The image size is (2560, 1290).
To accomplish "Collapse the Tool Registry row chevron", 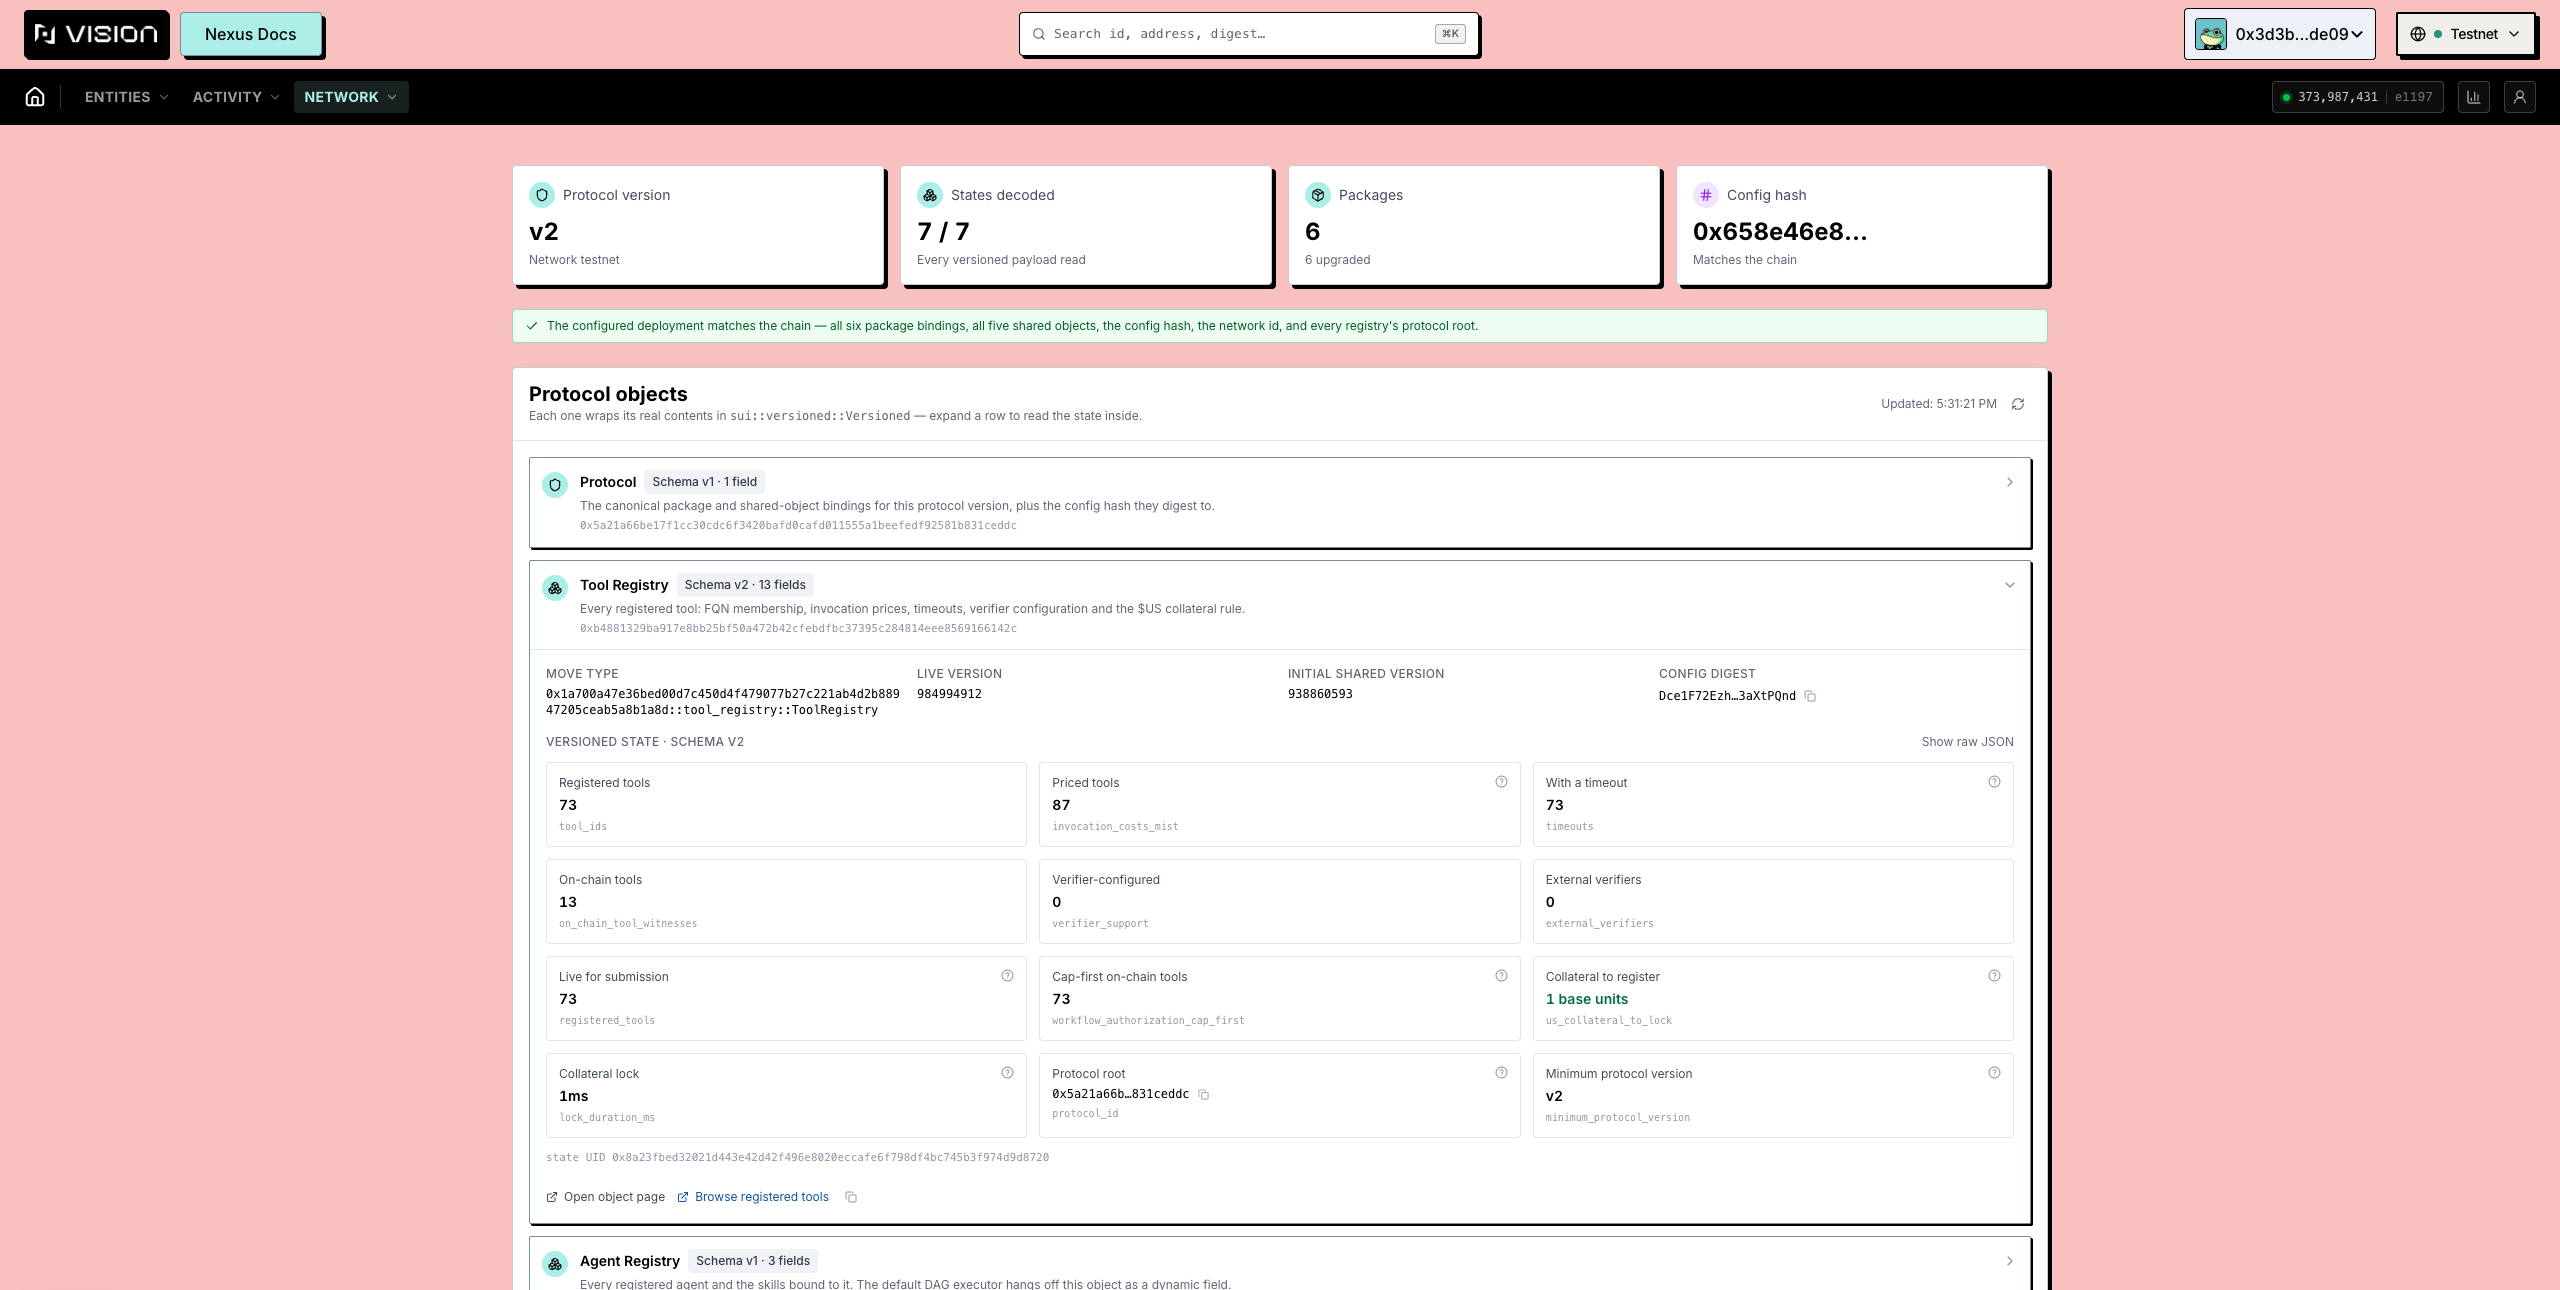I will coord(2010,585).
